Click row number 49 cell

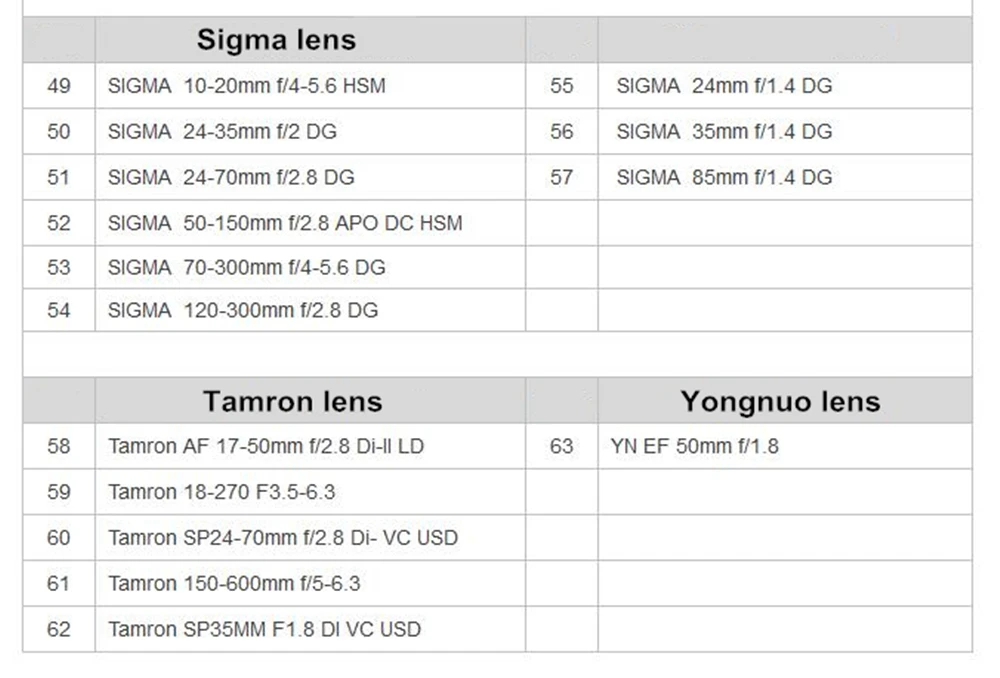pos(59,85)
